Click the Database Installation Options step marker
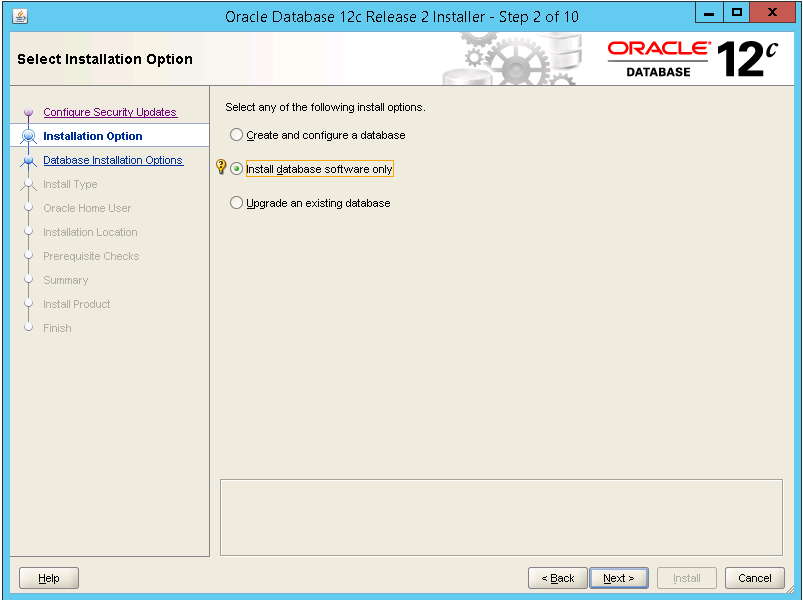The height and width of the screenshot is (600, 803). pyautogui.click(x=29, y=160)
